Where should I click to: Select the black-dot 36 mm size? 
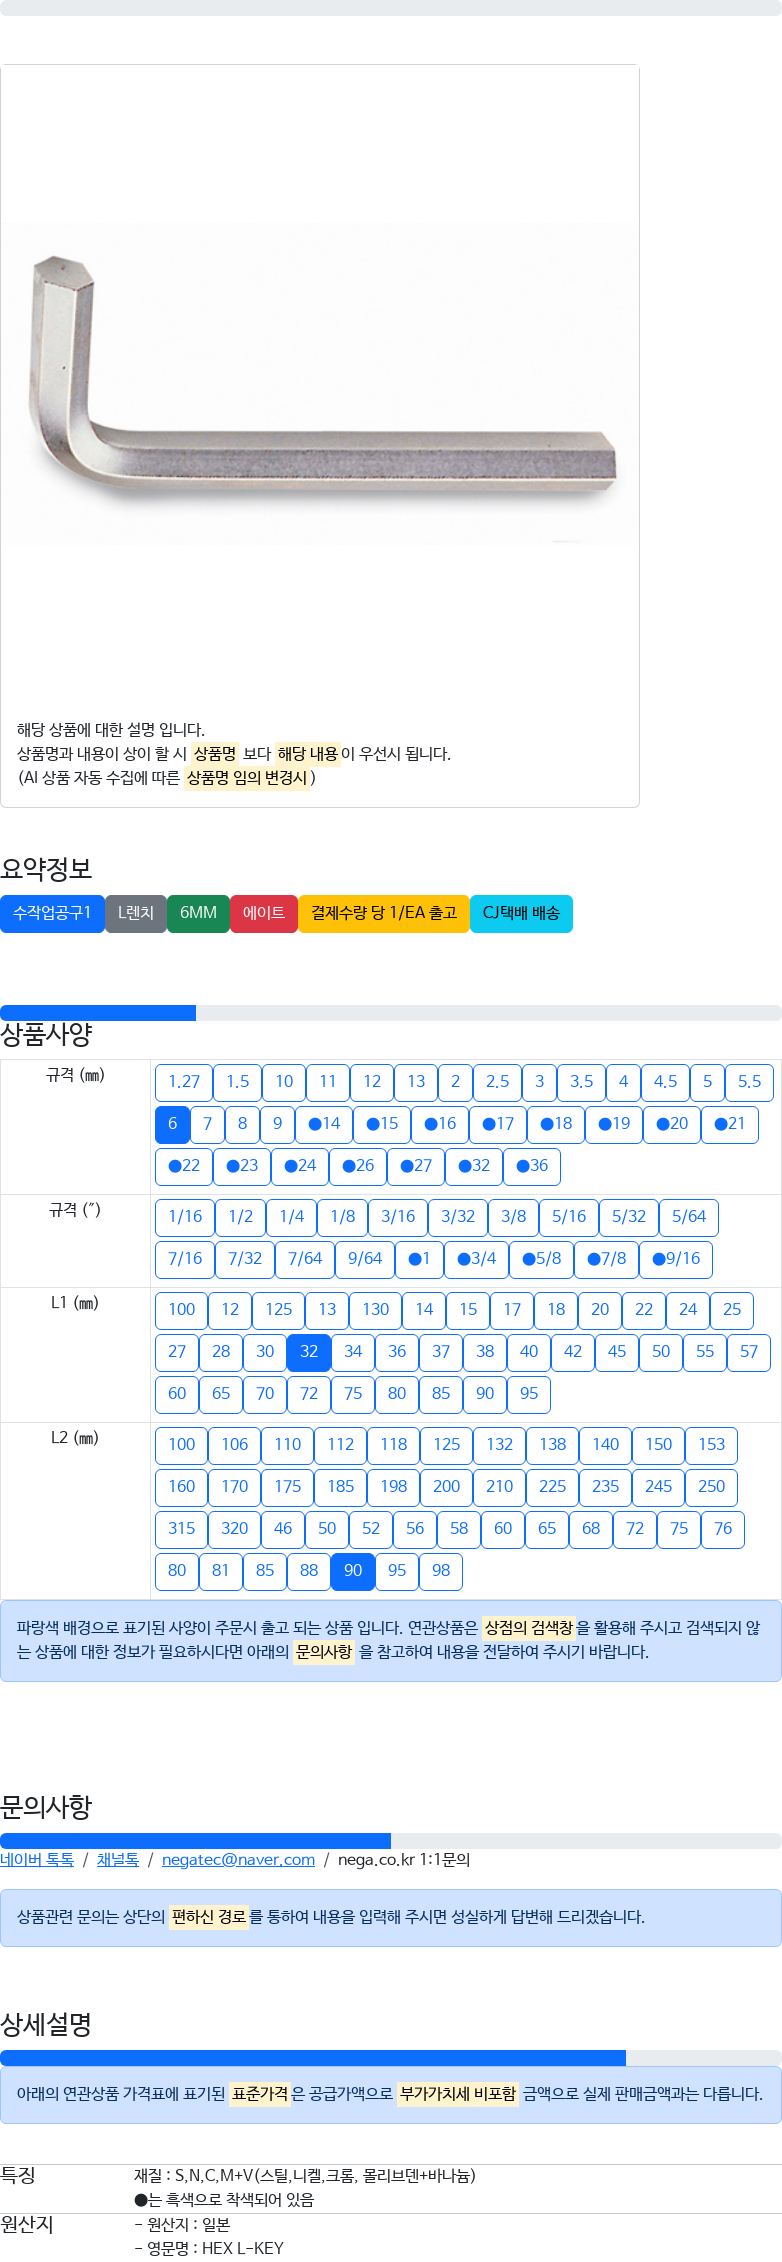[x=532, y=1166]
